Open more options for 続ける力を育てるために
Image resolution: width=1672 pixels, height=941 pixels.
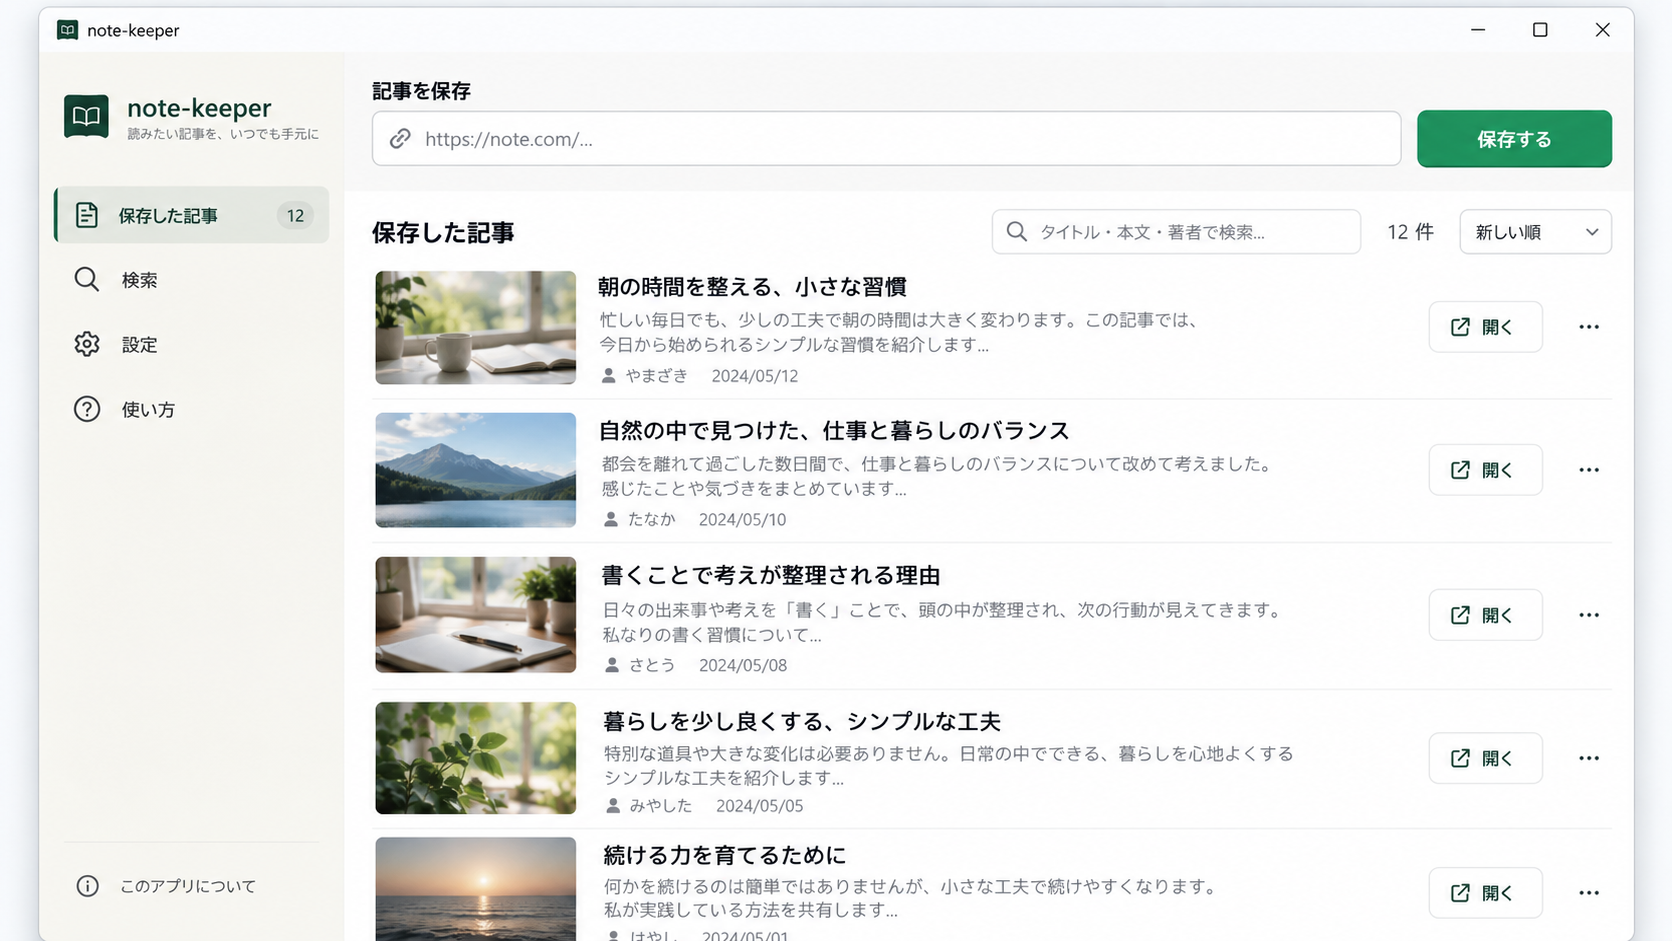[x=1589, y=893]
